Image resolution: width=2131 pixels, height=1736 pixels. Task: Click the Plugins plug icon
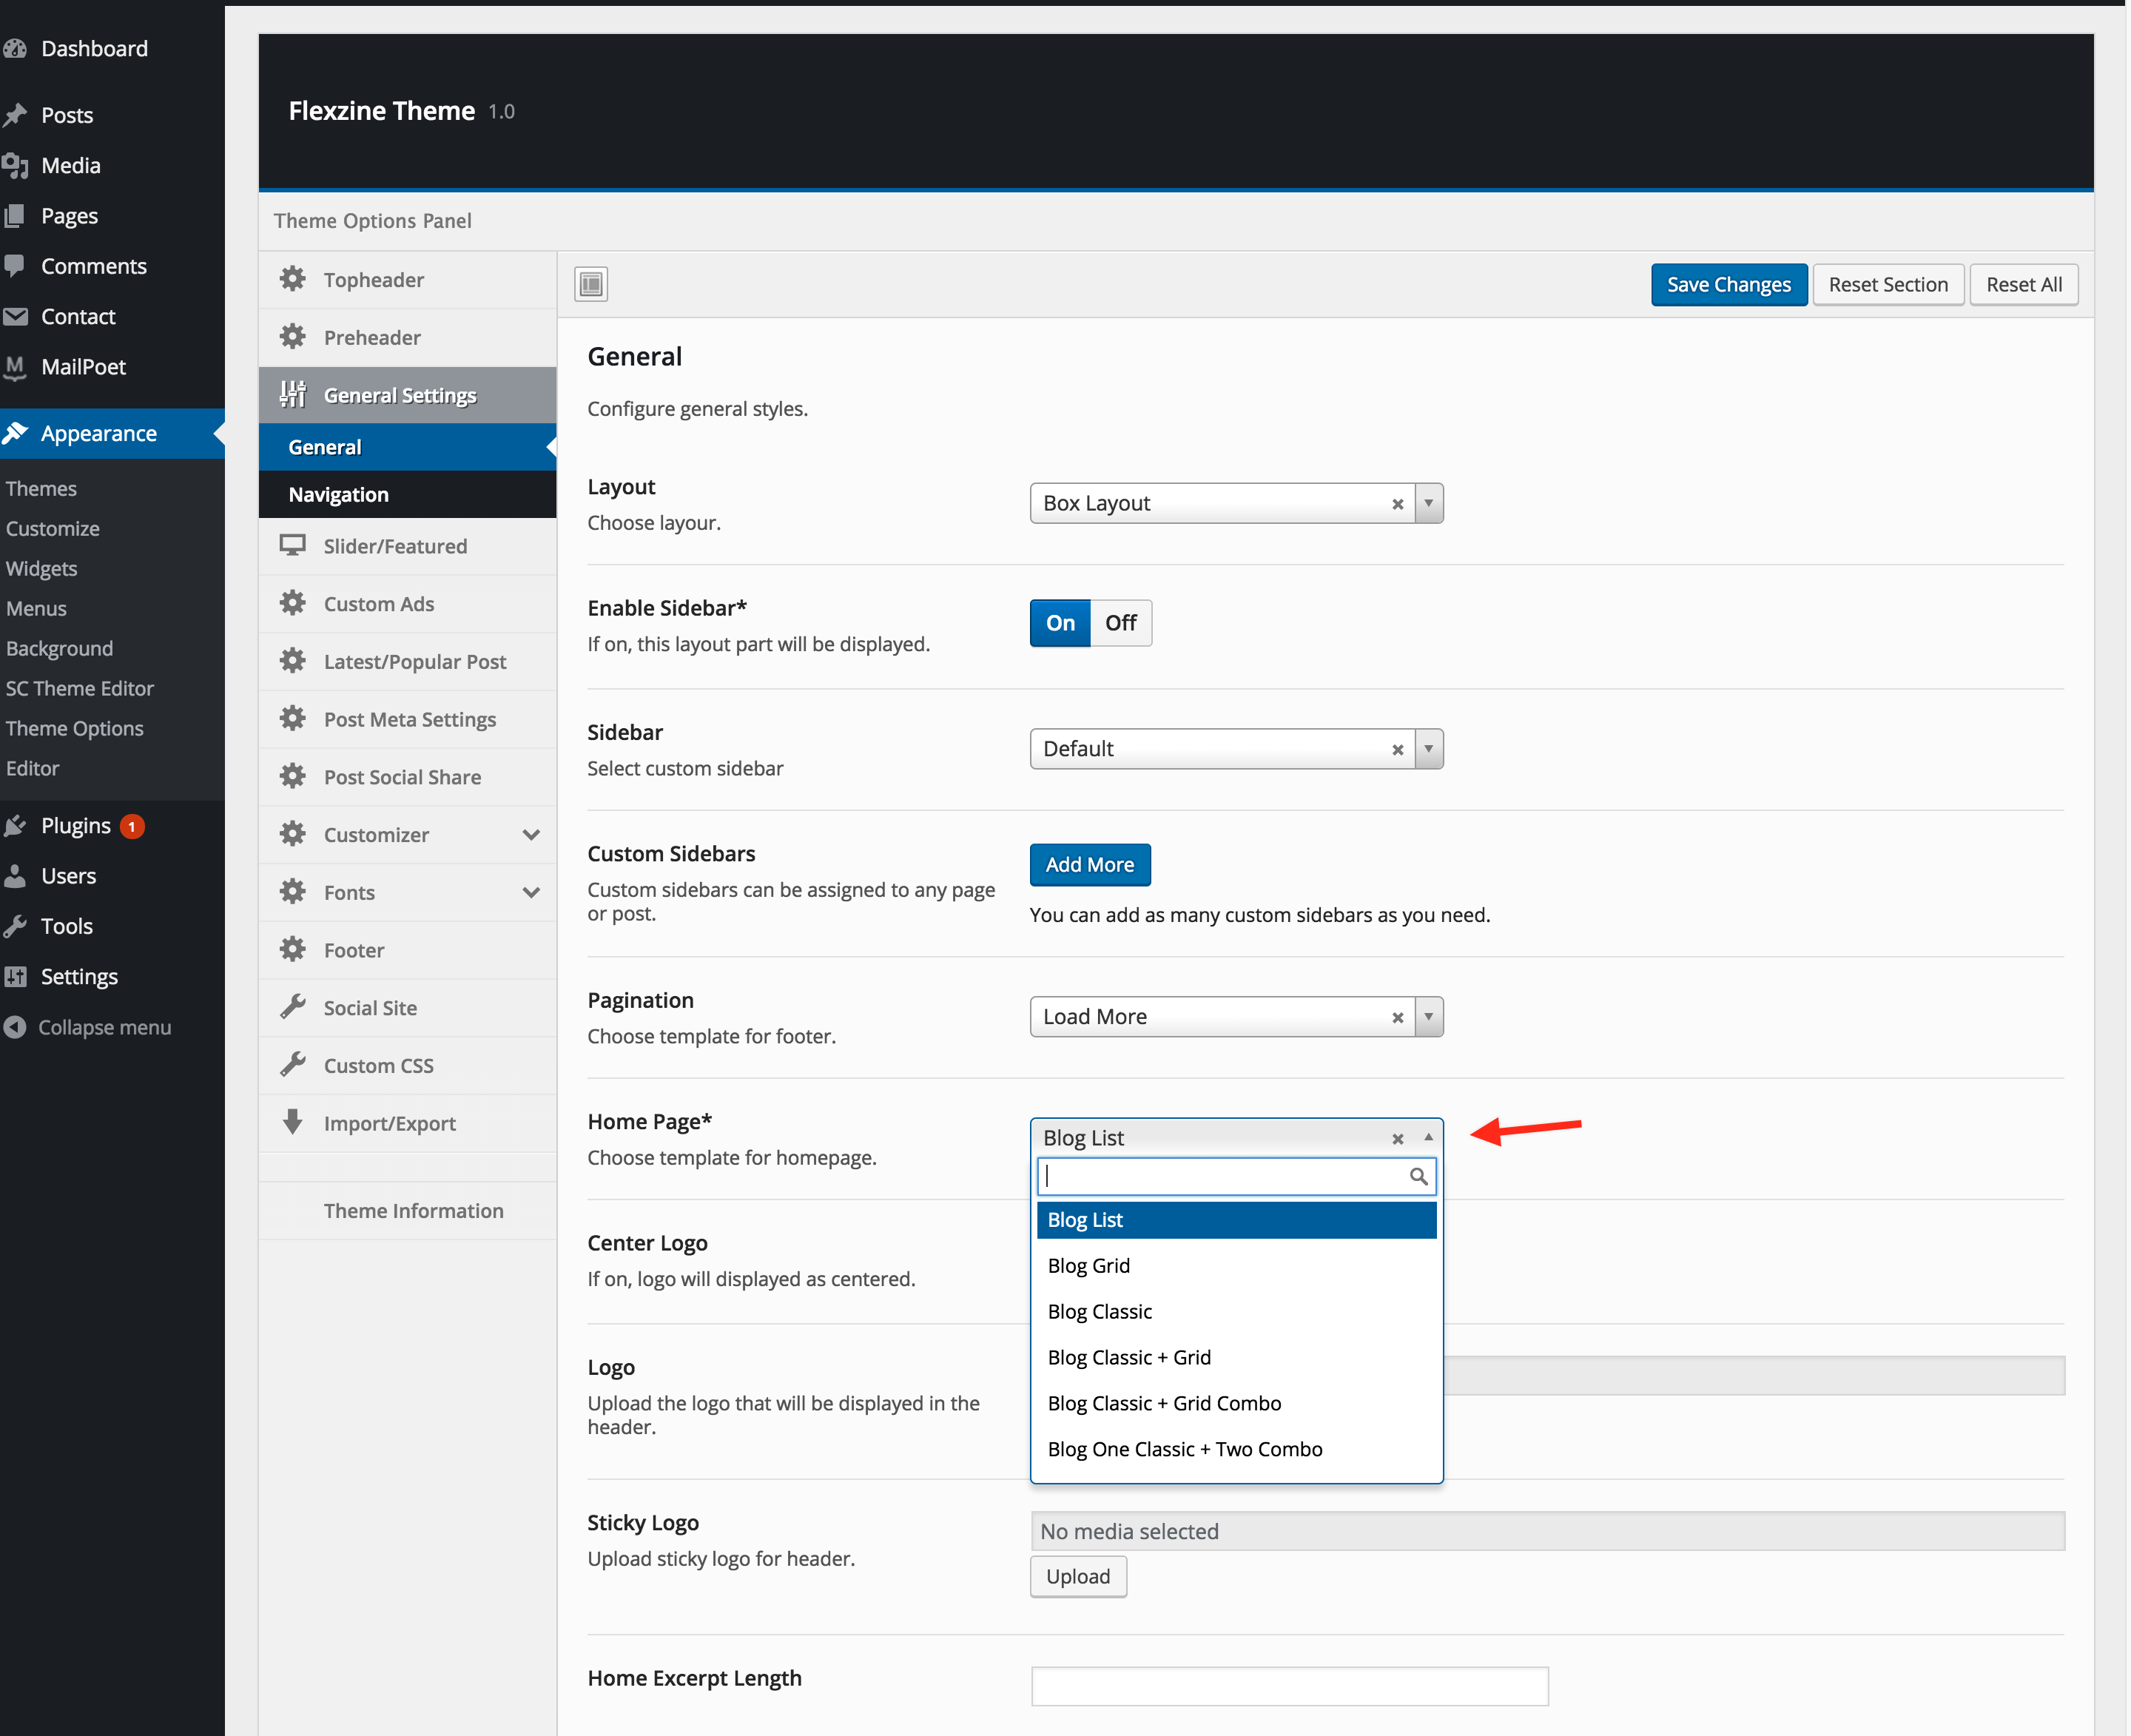tap(14, 826)
